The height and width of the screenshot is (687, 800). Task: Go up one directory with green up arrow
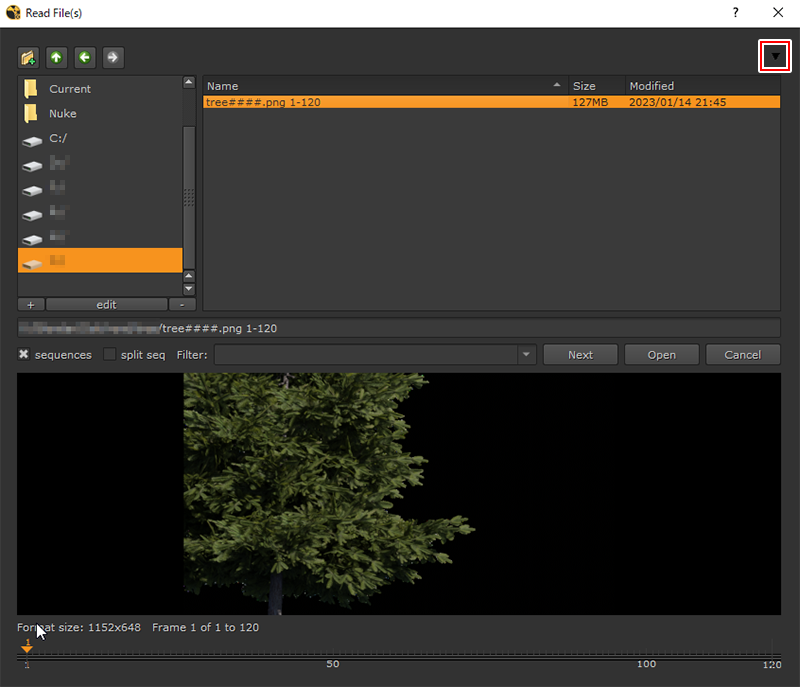tap(56, 58)
